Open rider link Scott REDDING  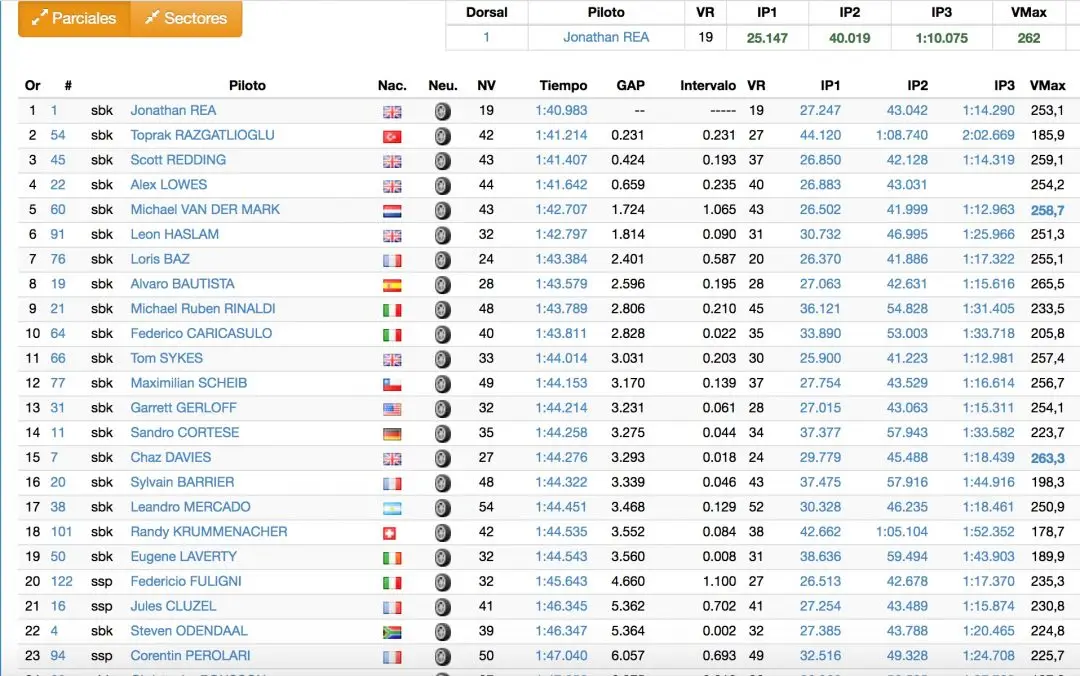point(178,160)
